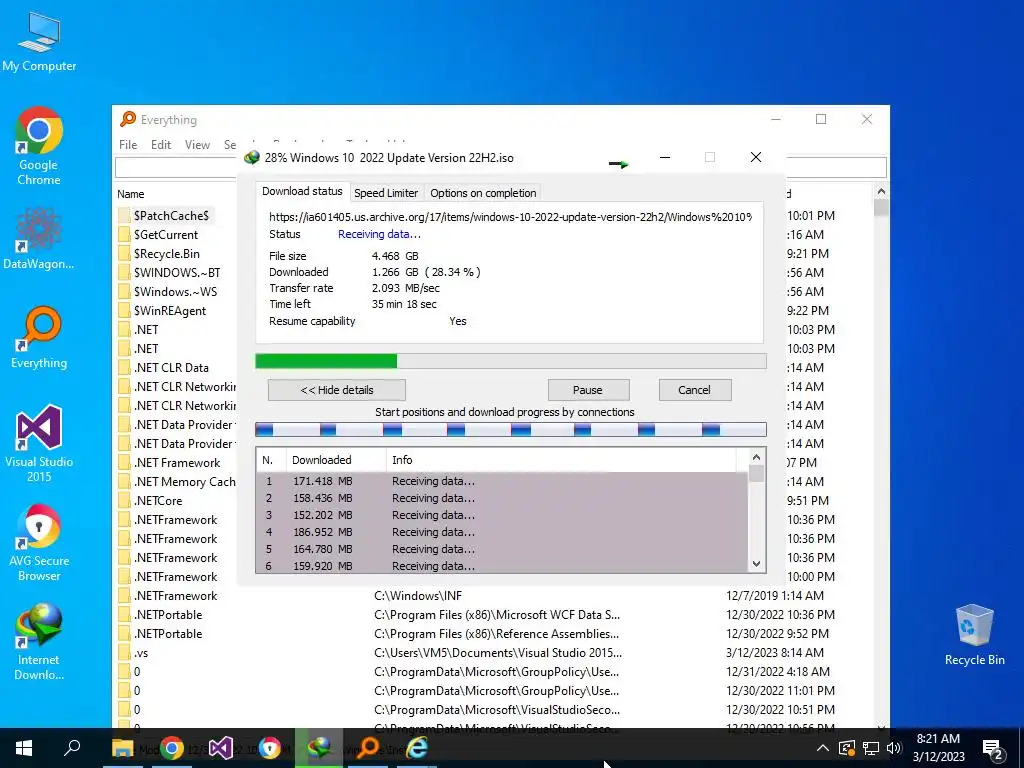1024x768 pixels.
Task: Click Hide details button
Action: [336, 390]
